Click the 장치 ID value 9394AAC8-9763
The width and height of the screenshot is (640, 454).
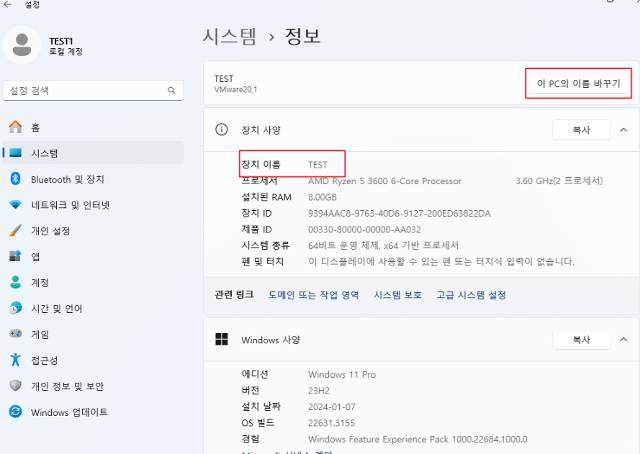pos(399,214)
